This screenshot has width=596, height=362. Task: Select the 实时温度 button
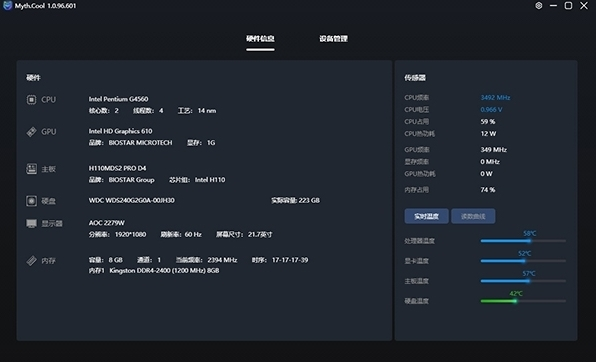coord(426,216)
